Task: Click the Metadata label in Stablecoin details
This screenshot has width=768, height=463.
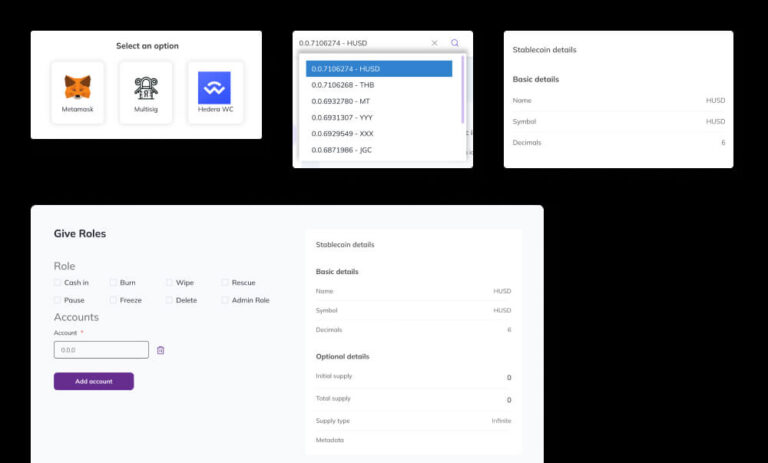Action: coord(330,440)
